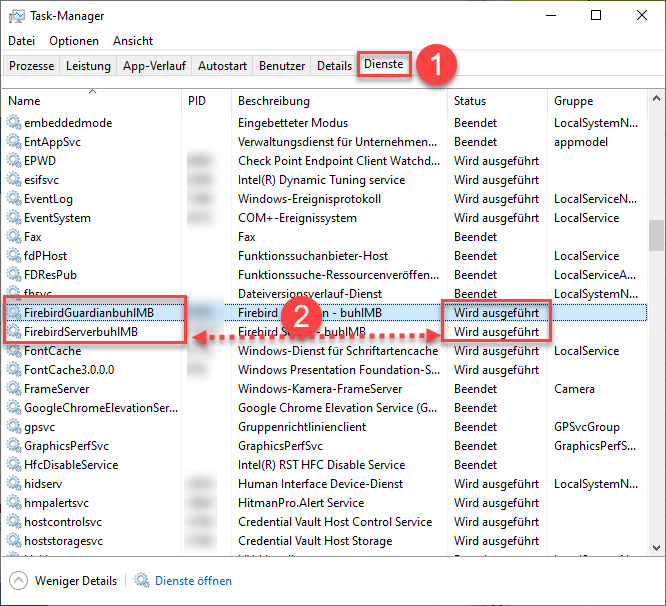Sort services by Status column header

(x=470, y=101)
